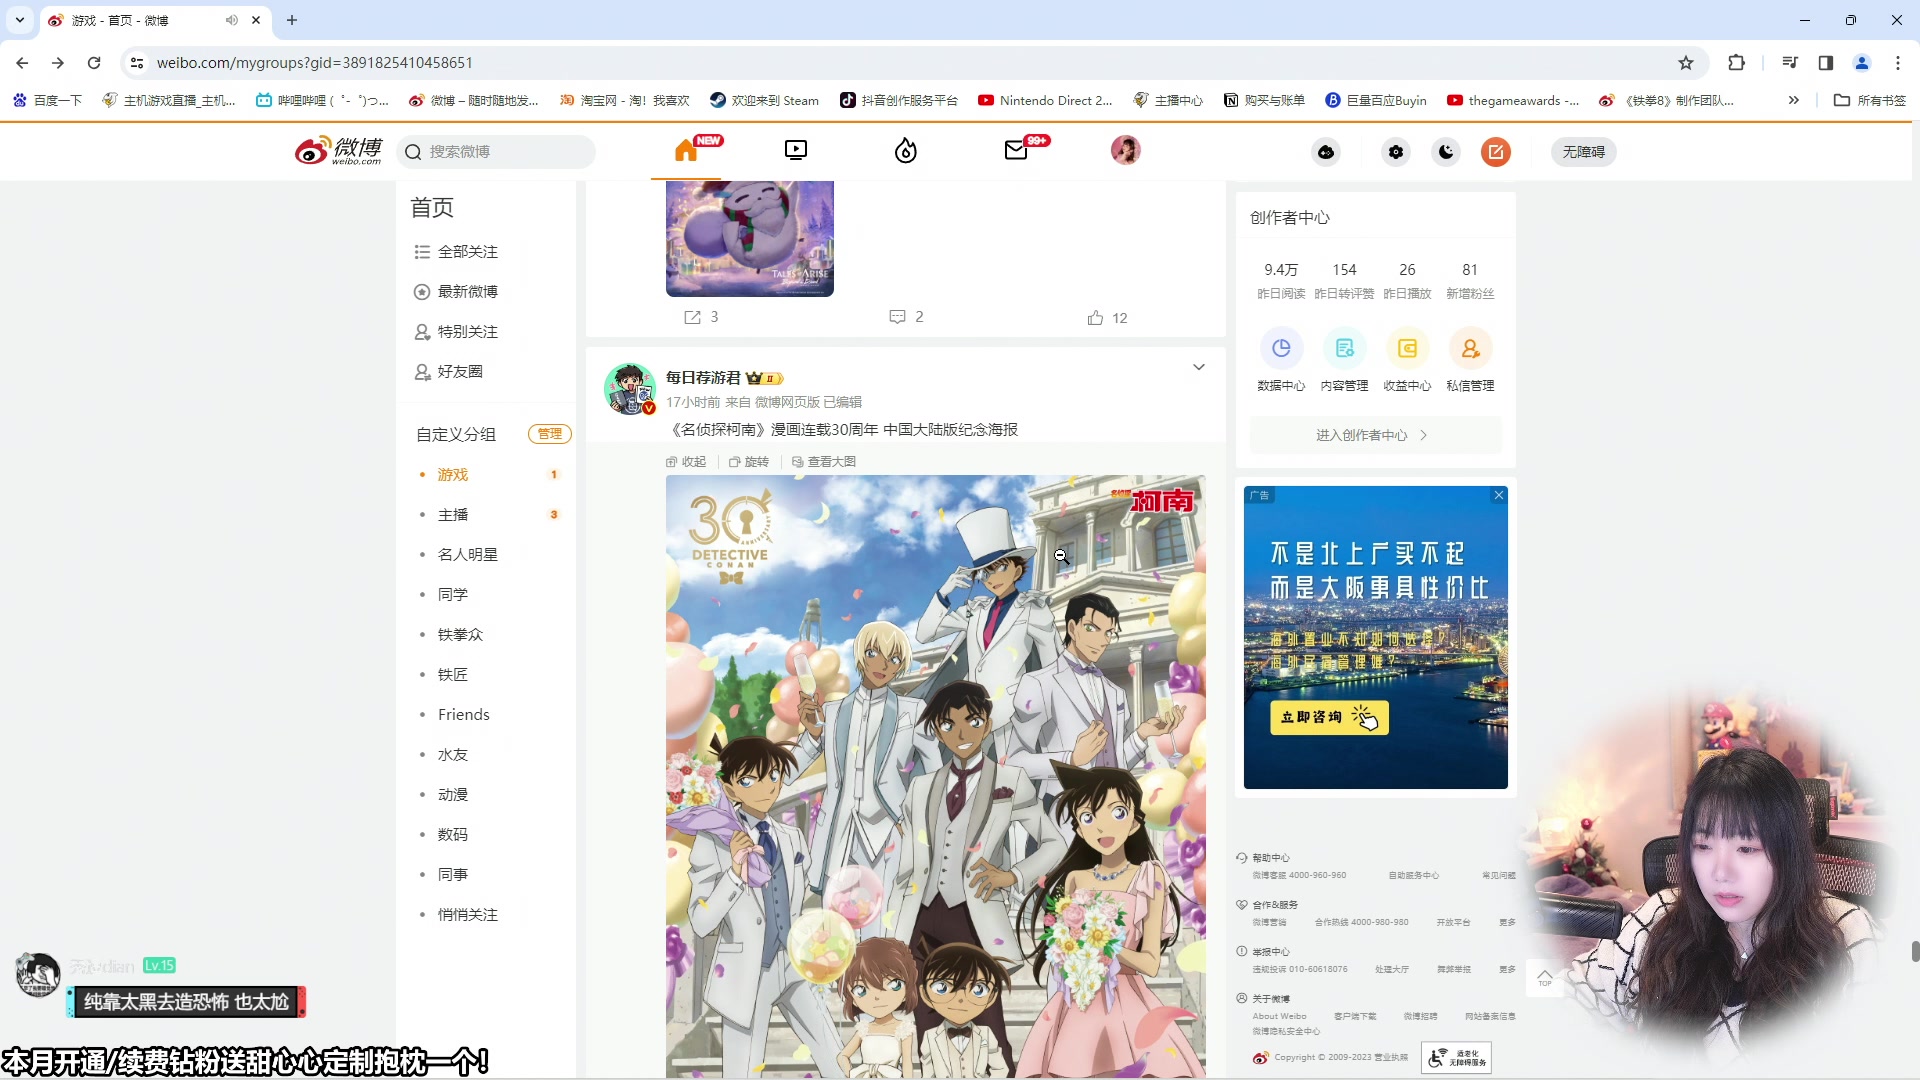Image resolution: width=1920 pixels, height=1080 pixels.
Task: Open Weibo settings via the gear icon
Action: point(1396,152)
